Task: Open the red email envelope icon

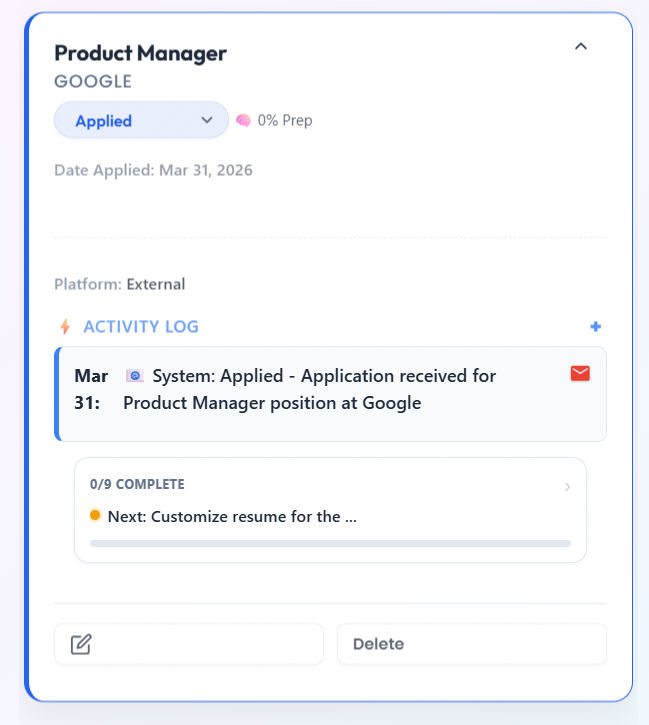Action: click(x=580, y=373)
